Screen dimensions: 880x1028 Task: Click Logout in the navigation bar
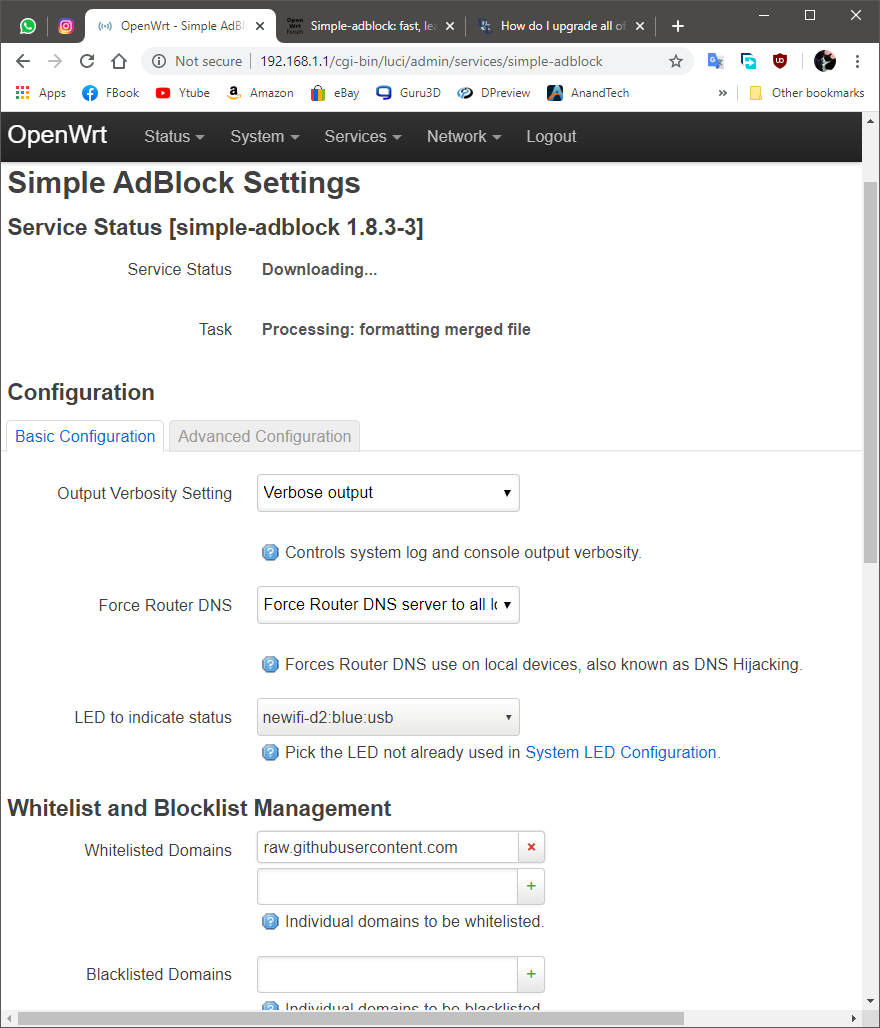click(x=551, y=136)
